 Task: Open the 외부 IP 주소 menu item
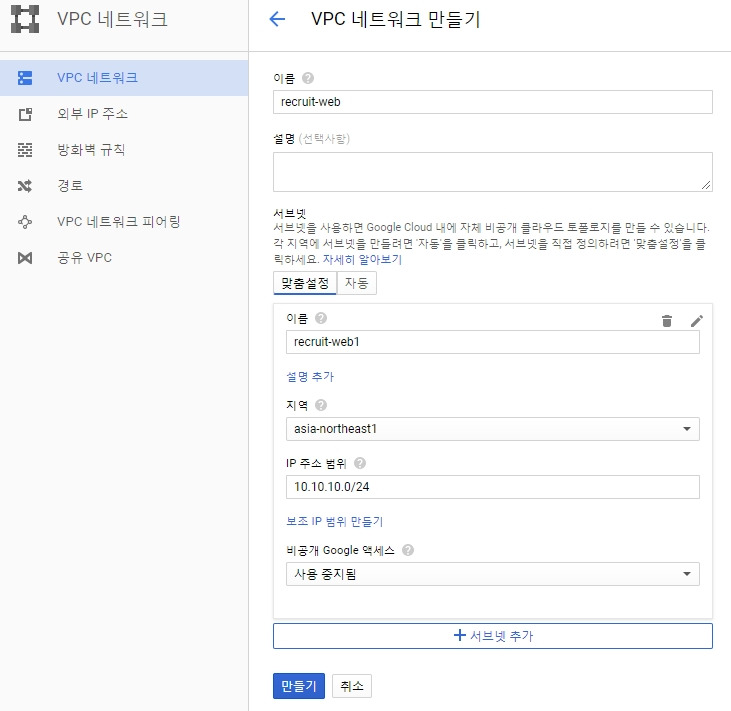[124, 114]
